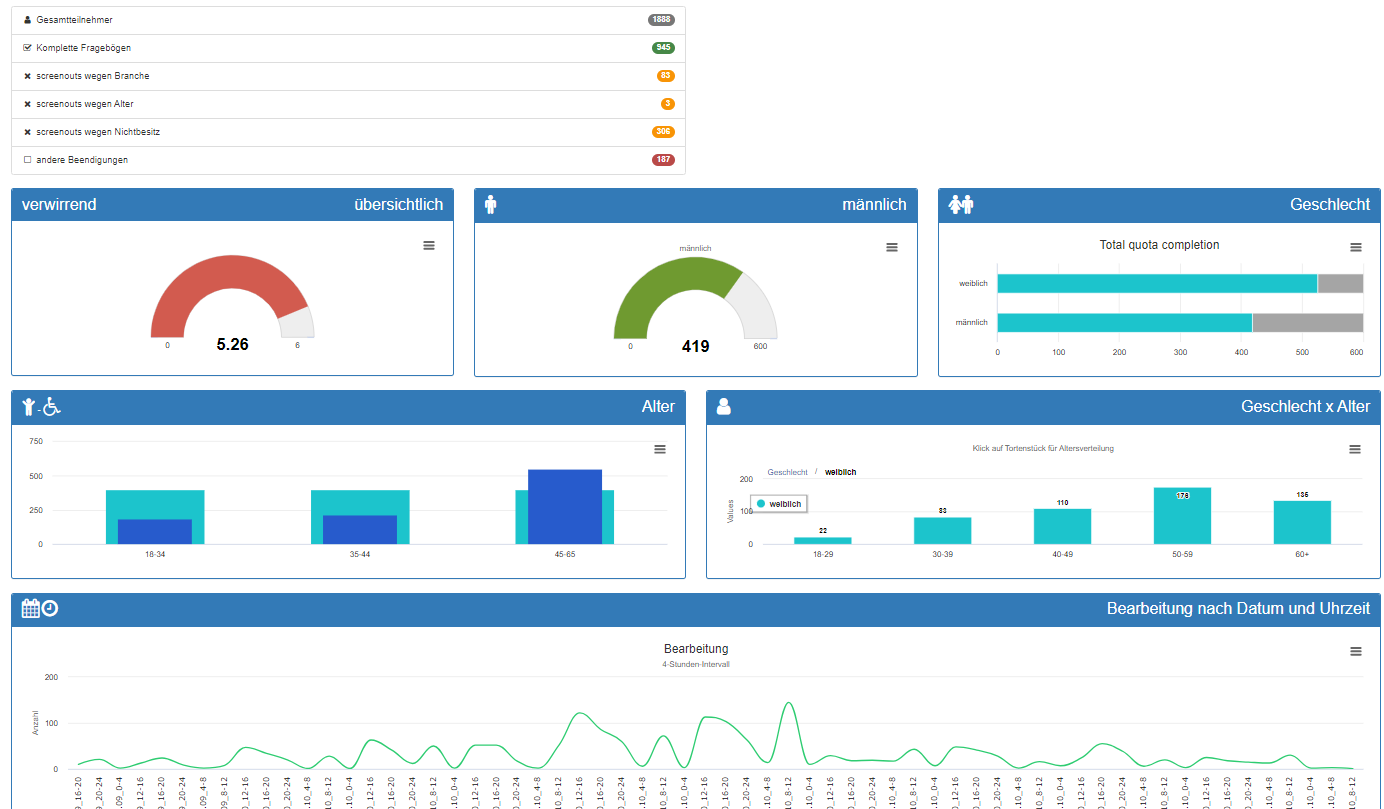
Task: Open the chart menu in verwirrend gauge panel
Action: (429, 246)
